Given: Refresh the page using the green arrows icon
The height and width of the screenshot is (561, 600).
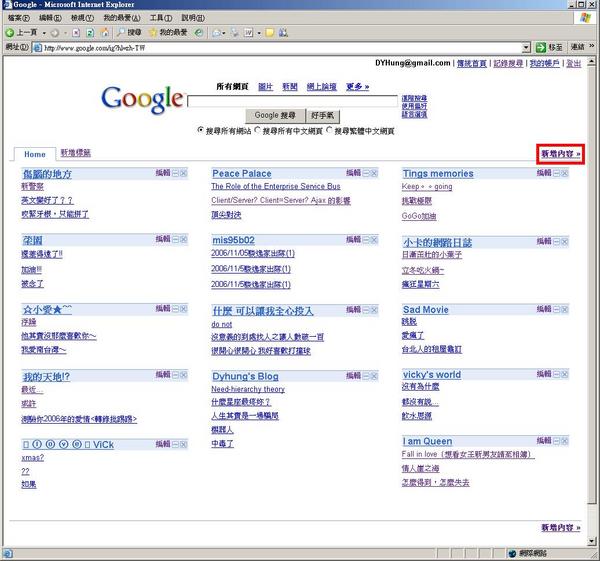Looking at the screenshot, I should coord(90,33).
